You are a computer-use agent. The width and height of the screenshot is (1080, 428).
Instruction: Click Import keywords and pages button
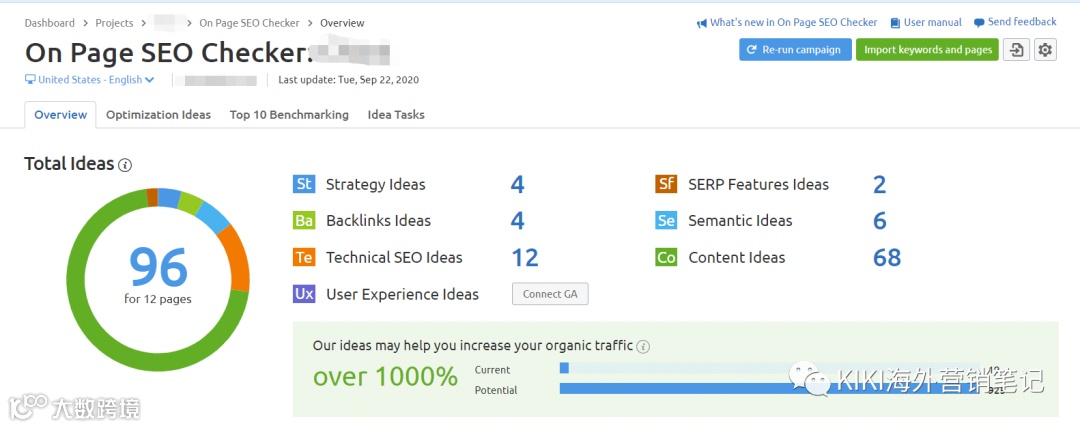click(x=927, y=50)
